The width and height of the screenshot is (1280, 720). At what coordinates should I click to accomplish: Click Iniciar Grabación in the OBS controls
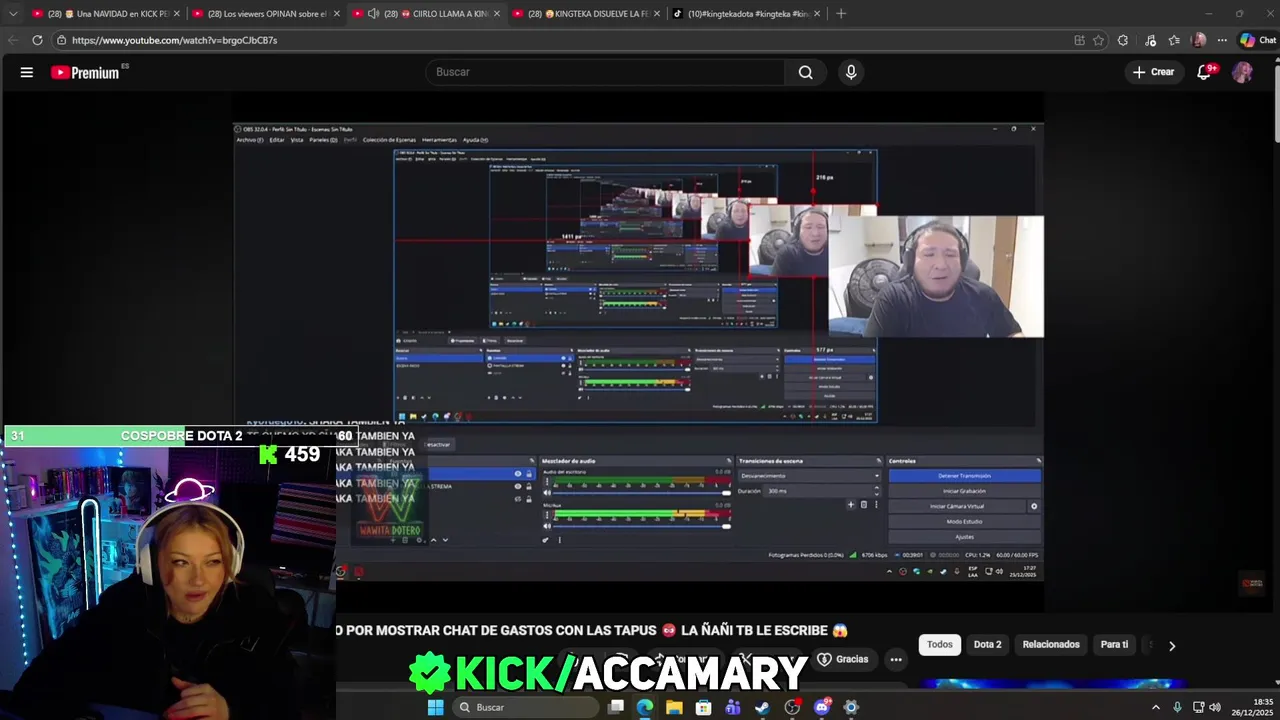[964, 491]
